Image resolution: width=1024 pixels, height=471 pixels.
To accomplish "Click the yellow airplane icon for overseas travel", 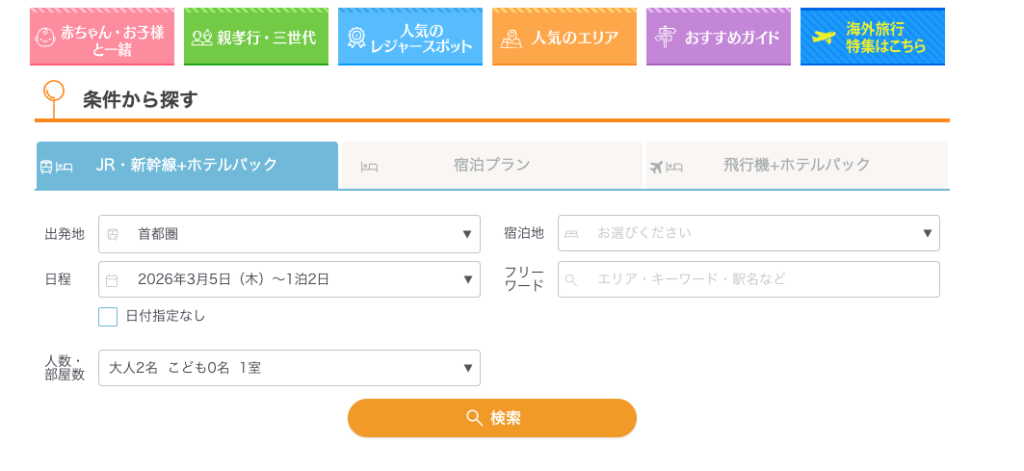I will 823,38.
